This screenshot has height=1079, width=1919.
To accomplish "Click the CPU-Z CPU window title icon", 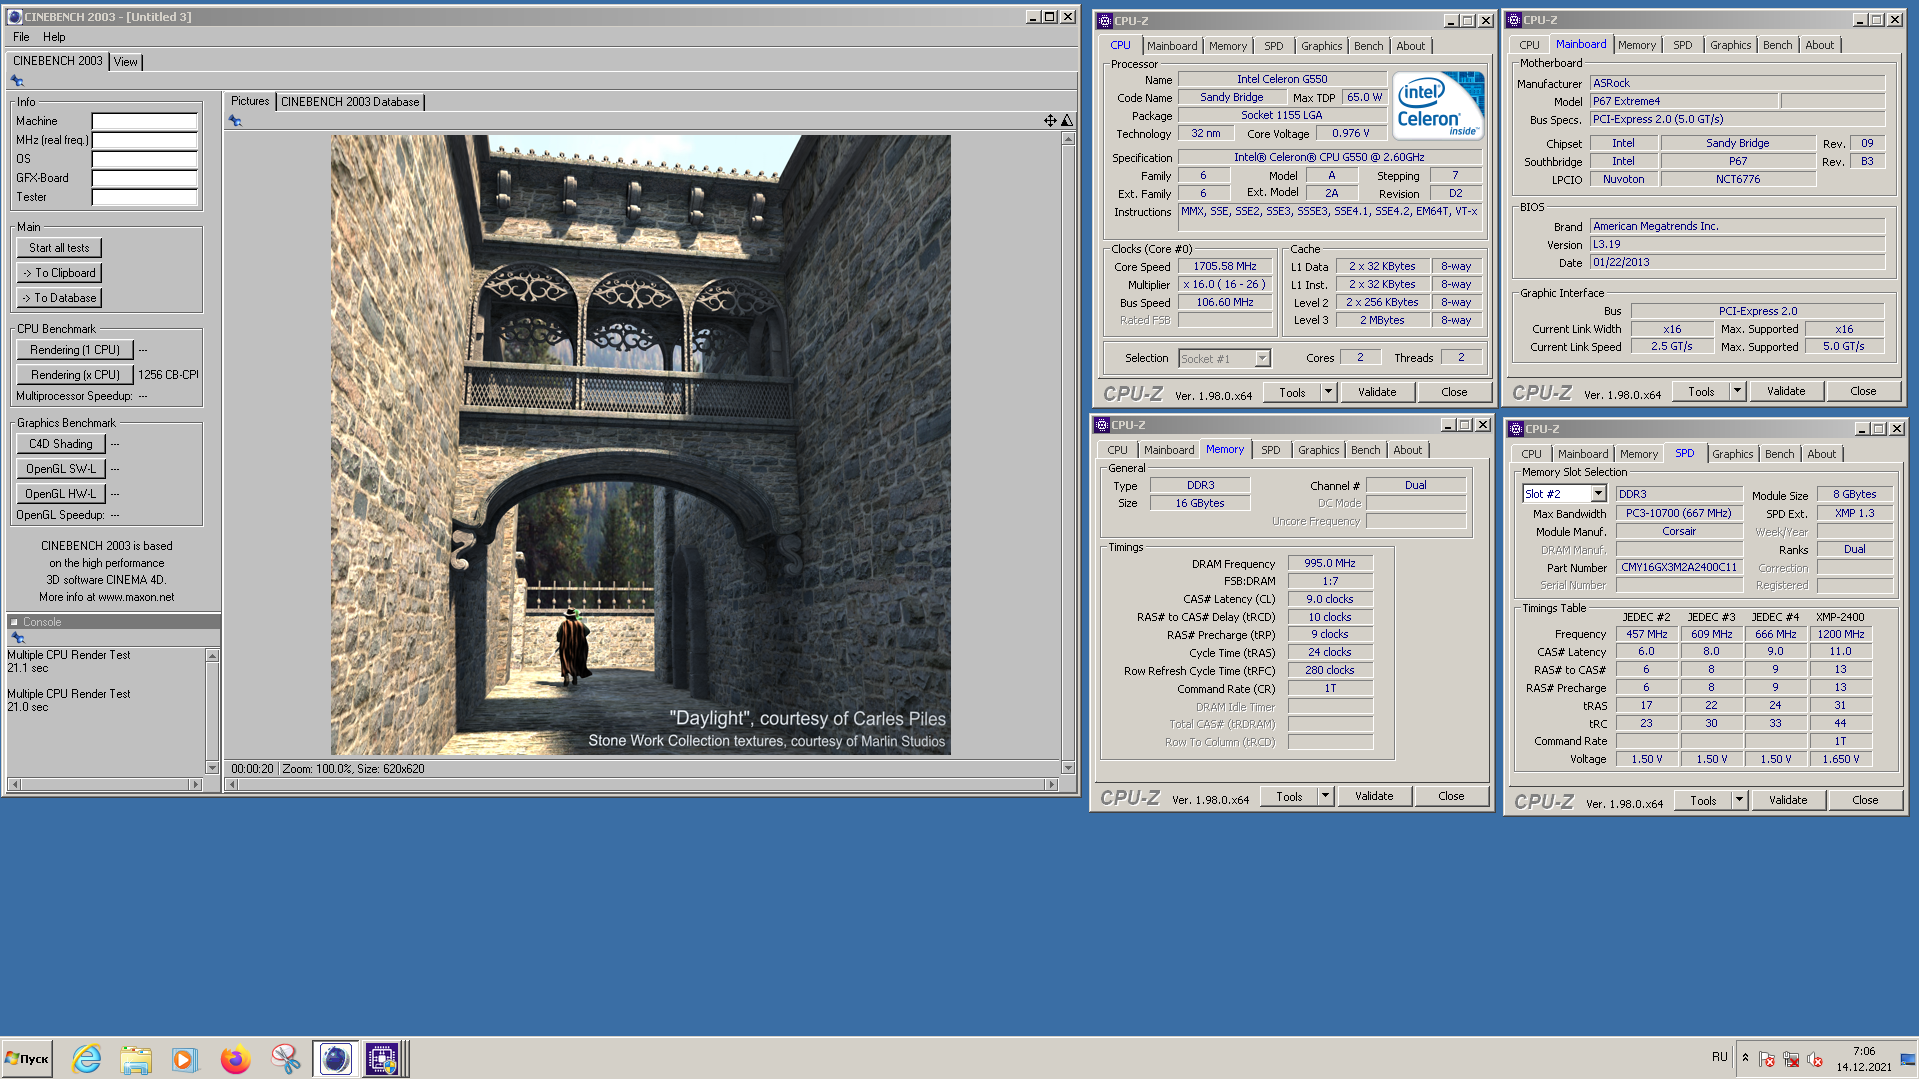I will click(x=1105, y=21).
